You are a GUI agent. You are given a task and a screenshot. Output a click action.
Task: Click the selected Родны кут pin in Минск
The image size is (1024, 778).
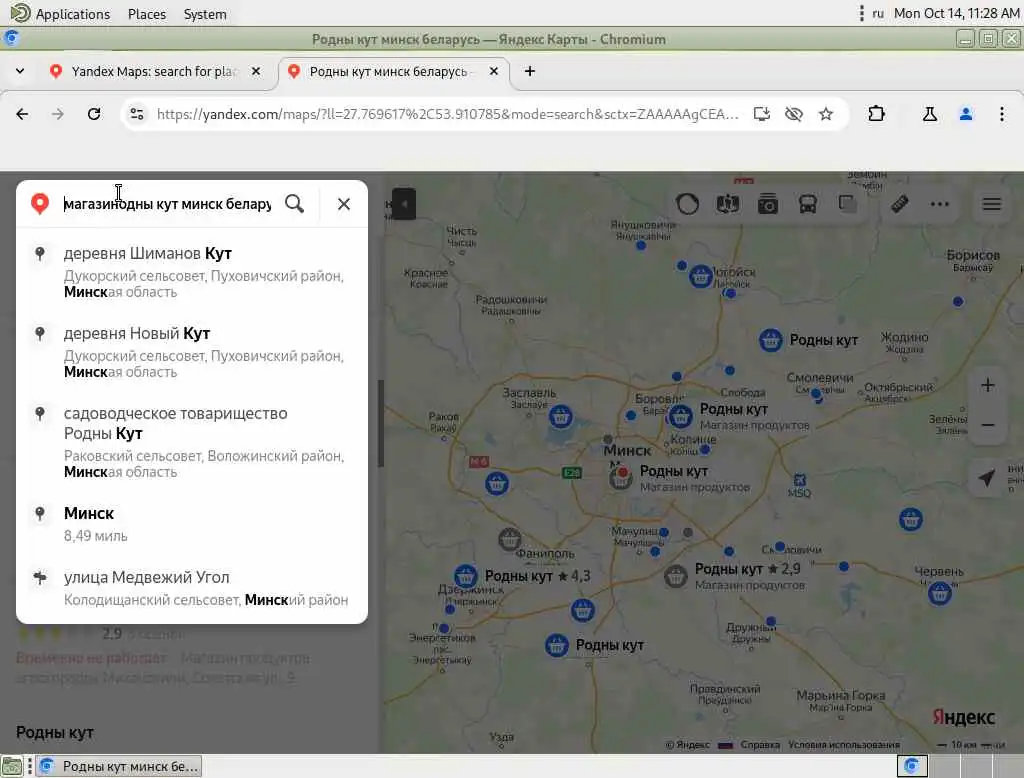coord(621,478)
